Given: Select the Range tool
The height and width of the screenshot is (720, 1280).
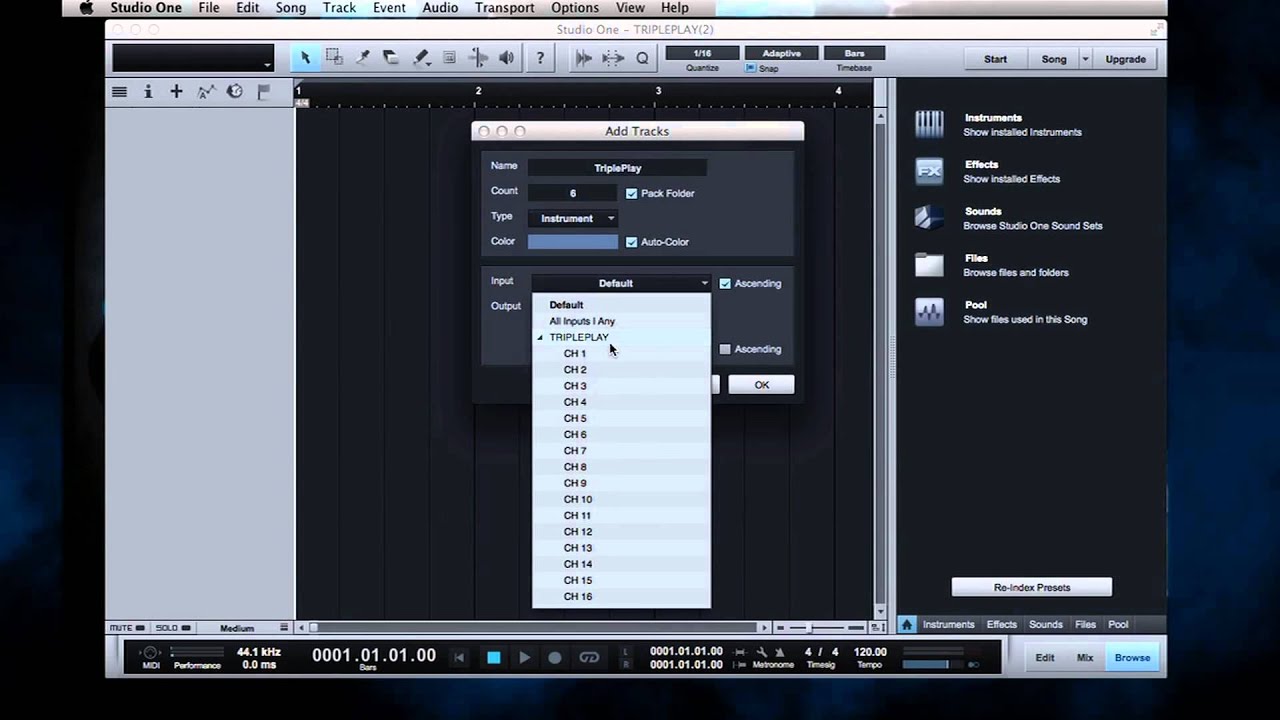Looking at the screenshot, I should pyautogui.click(x=335, y=58).
